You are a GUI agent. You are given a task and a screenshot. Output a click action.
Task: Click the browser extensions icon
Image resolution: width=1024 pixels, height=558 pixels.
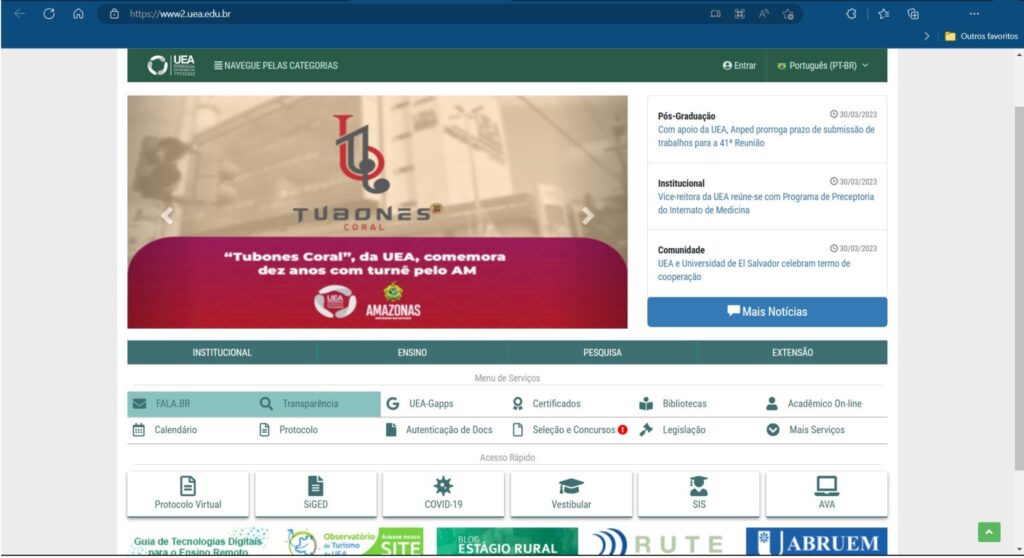[851, 14]
